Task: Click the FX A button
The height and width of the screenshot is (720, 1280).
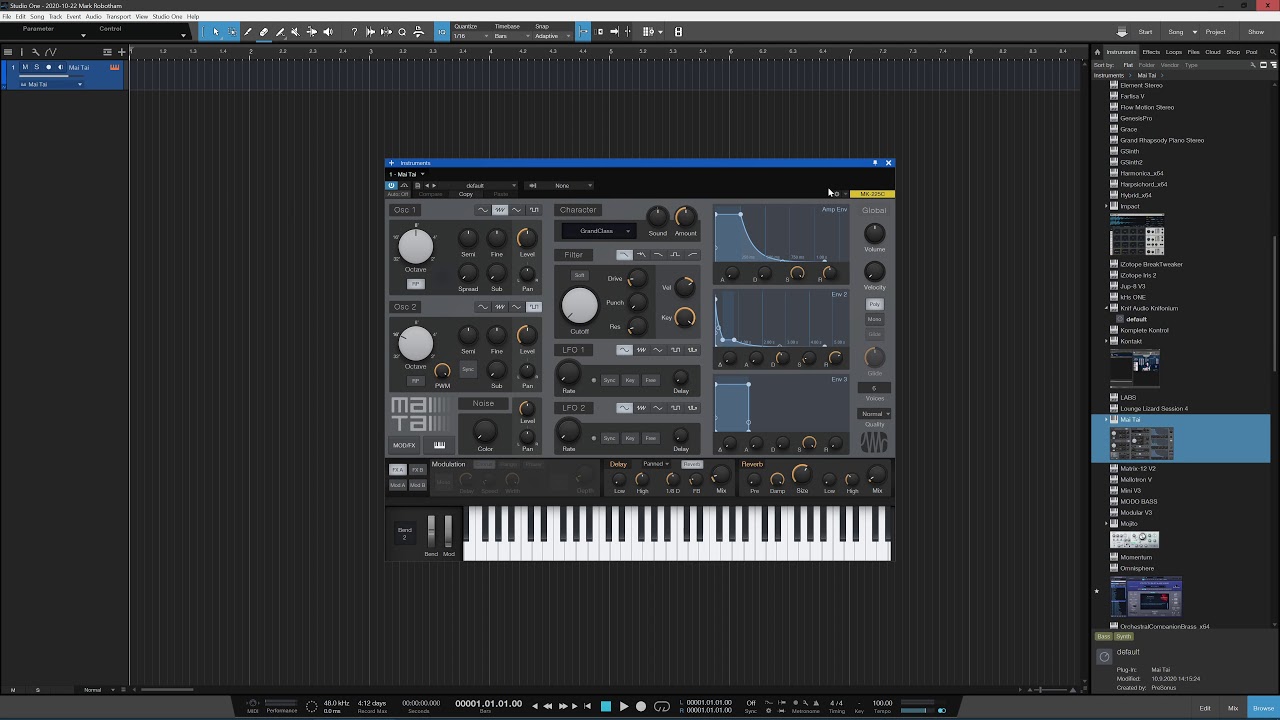Action: [397, 470]
